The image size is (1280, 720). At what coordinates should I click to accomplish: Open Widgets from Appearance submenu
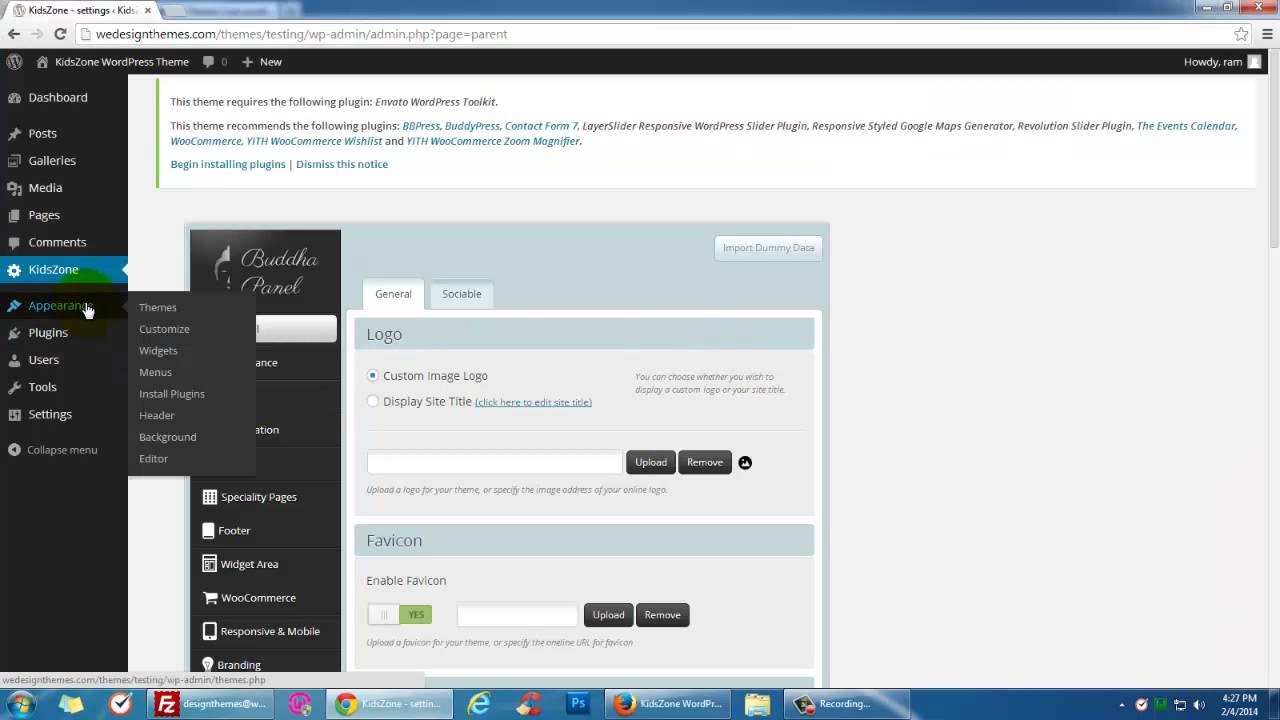(x=158, y=351)
